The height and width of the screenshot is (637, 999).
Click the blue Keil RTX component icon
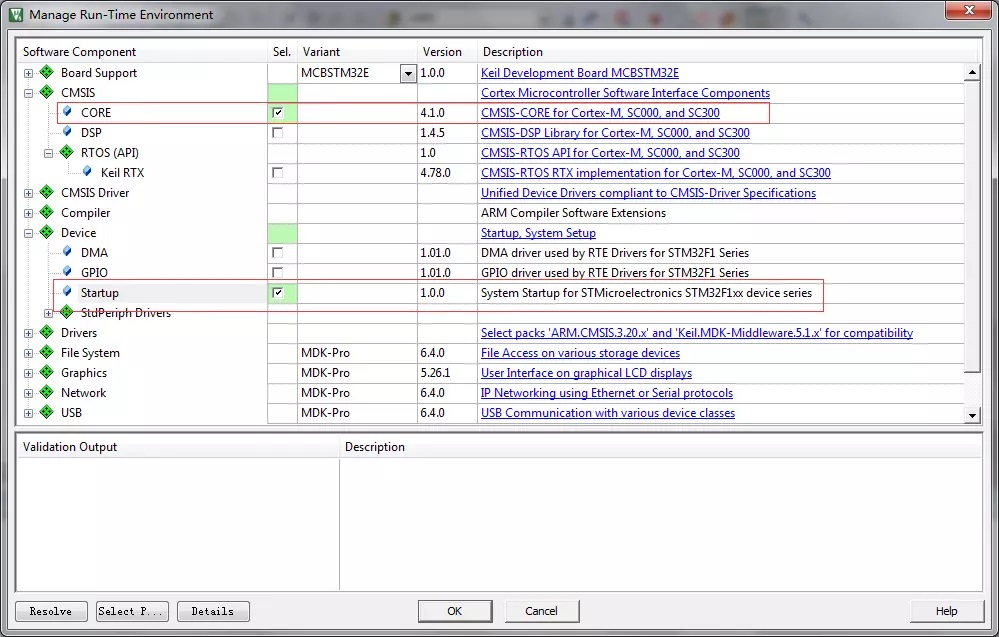click(x=87, y=172)
